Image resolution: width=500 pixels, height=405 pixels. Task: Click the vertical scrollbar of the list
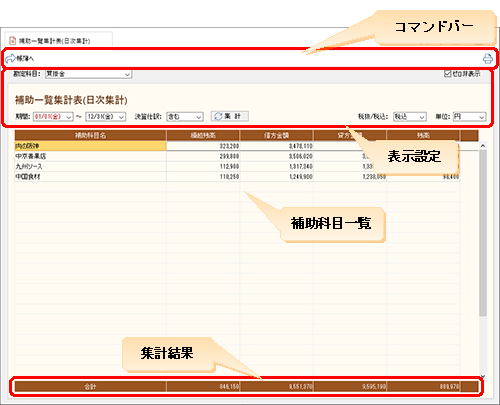click(483, 233)
